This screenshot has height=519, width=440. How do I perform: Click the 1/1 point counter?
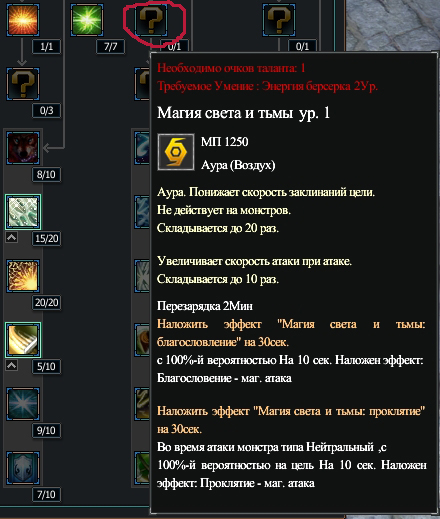[46, 46]
